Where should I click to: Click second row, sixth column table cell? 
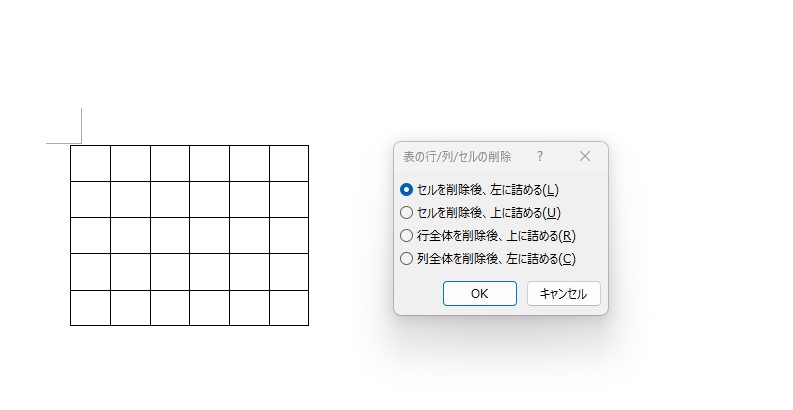pos(289,199)
